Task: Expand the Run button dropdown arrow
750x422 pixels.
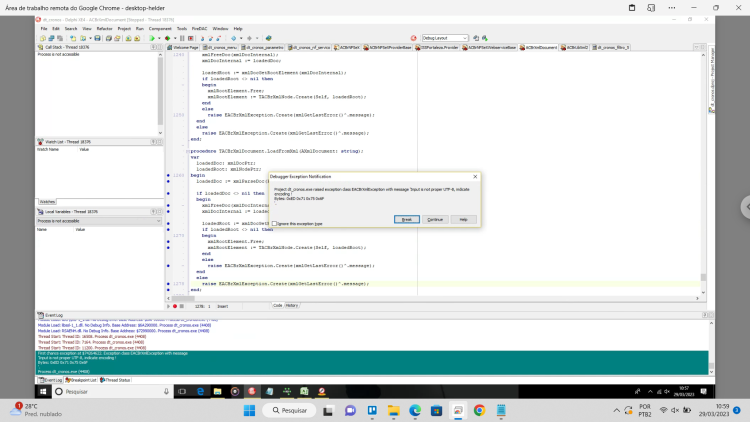Action: (159, 38)
